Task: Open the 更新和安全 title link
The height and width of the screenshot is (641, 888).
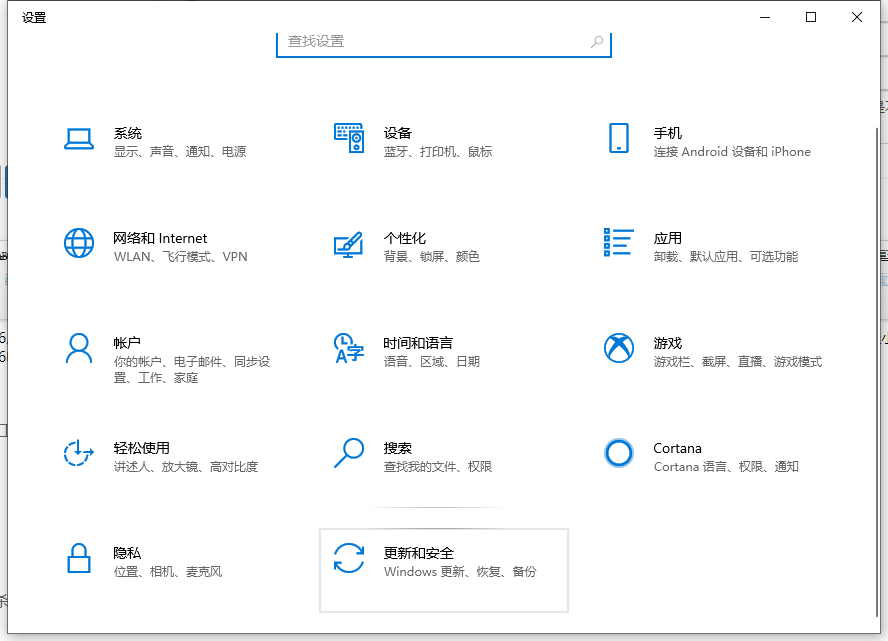Action: point(418,553)
